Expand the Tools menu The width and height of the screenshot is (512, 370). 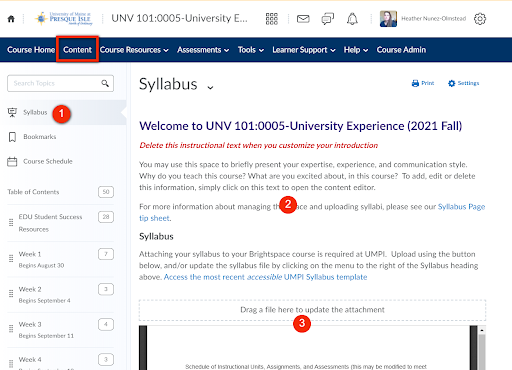[x=251, y=50]
